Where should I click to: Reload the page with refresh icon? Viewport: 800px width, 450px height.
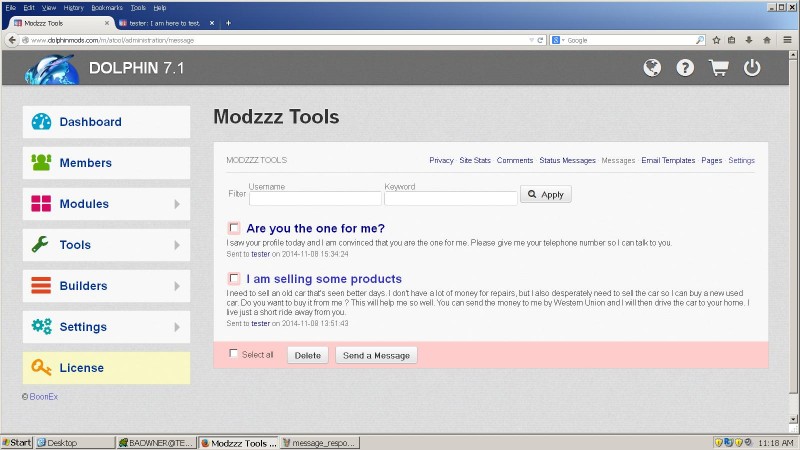click(x=540, y=40)
